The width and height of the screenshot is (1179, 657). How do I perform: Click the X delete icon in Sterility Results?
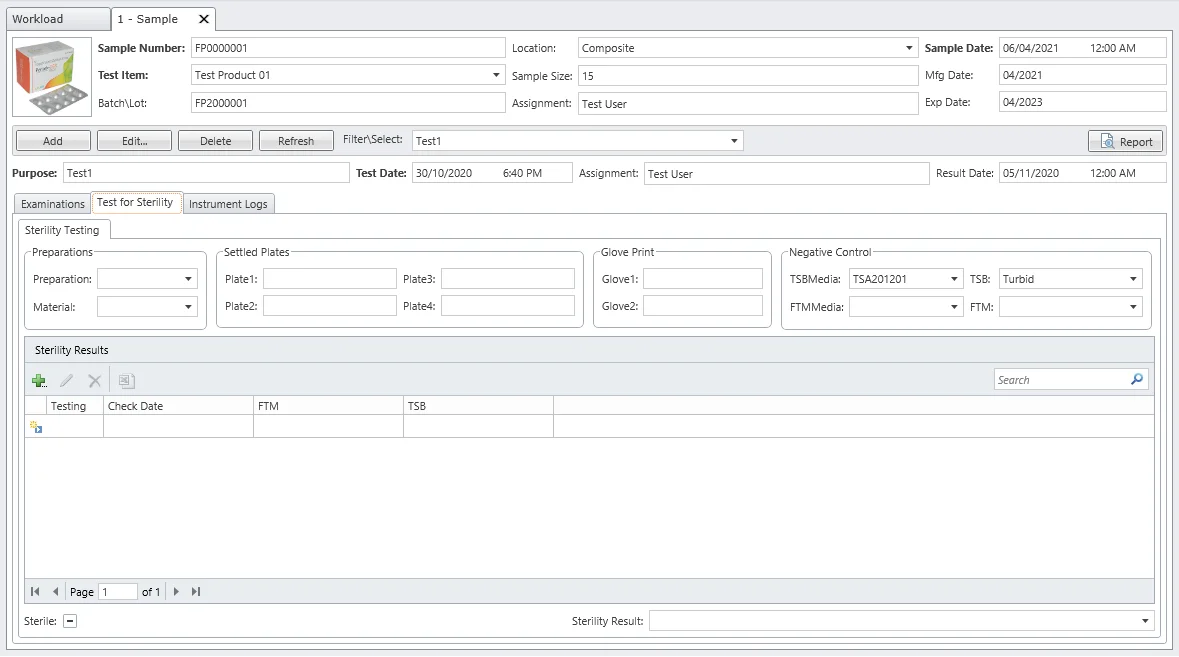coord(94,380)
